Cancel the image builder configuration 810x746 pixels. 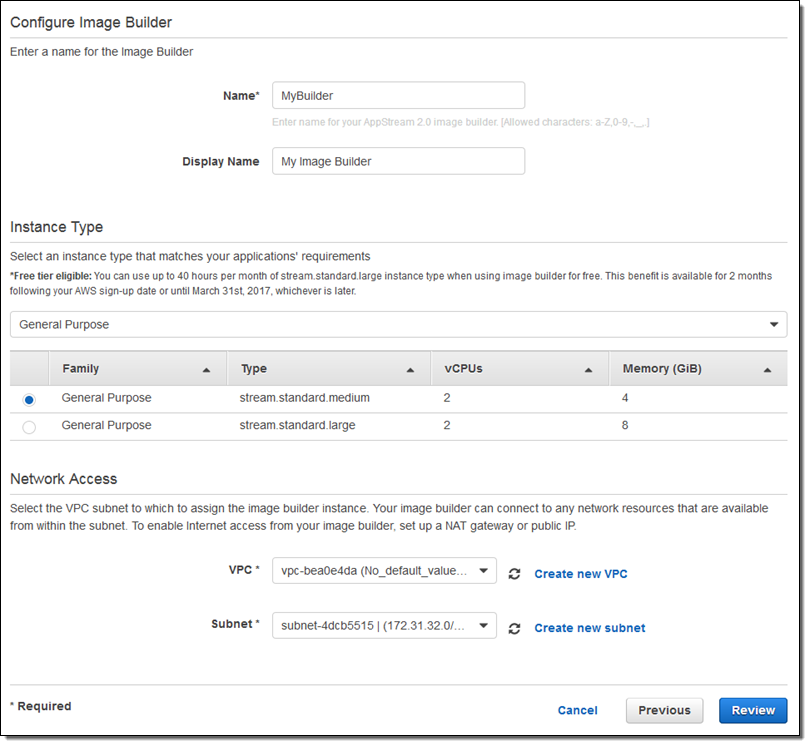(x=577, y=710)
